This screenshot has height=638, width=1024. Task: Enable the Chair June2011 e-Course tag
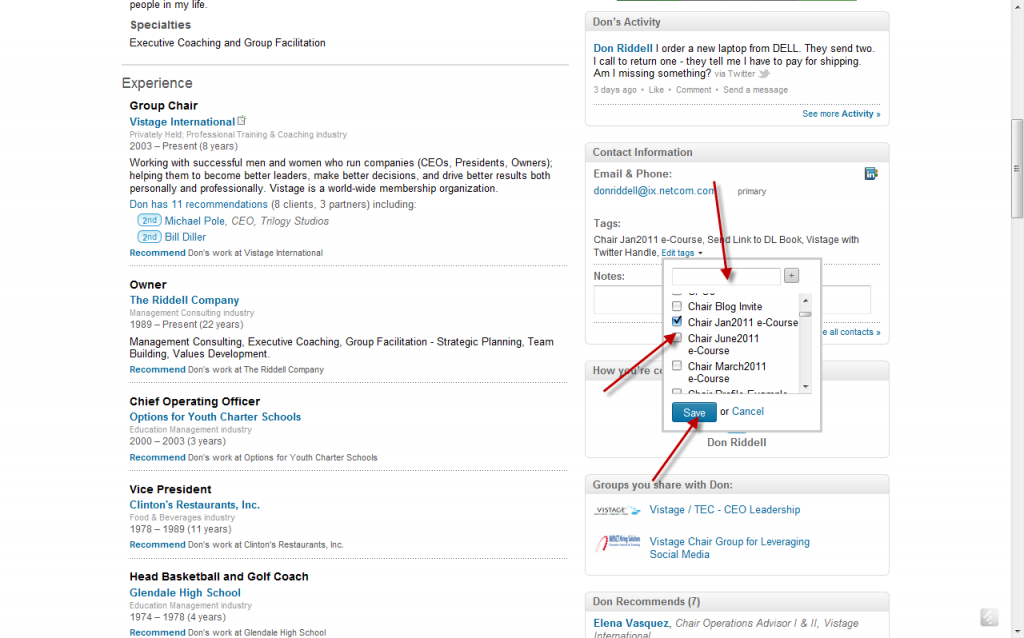coord(677,338)
